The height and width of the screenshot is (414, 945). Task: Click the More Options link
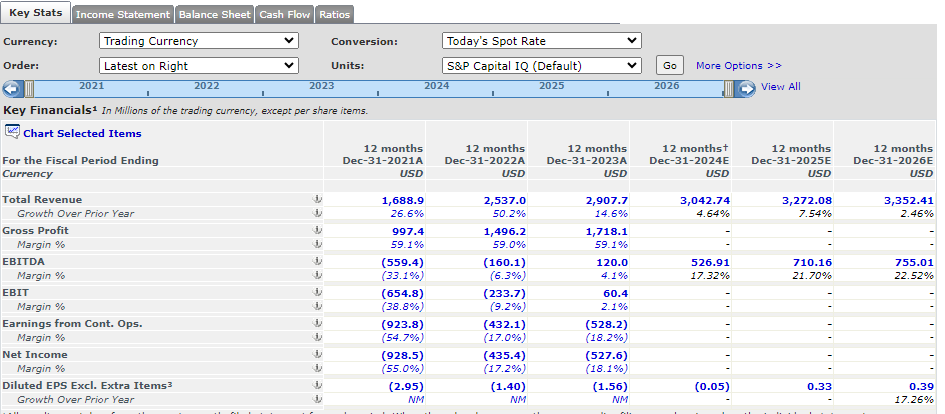point(738,66)
